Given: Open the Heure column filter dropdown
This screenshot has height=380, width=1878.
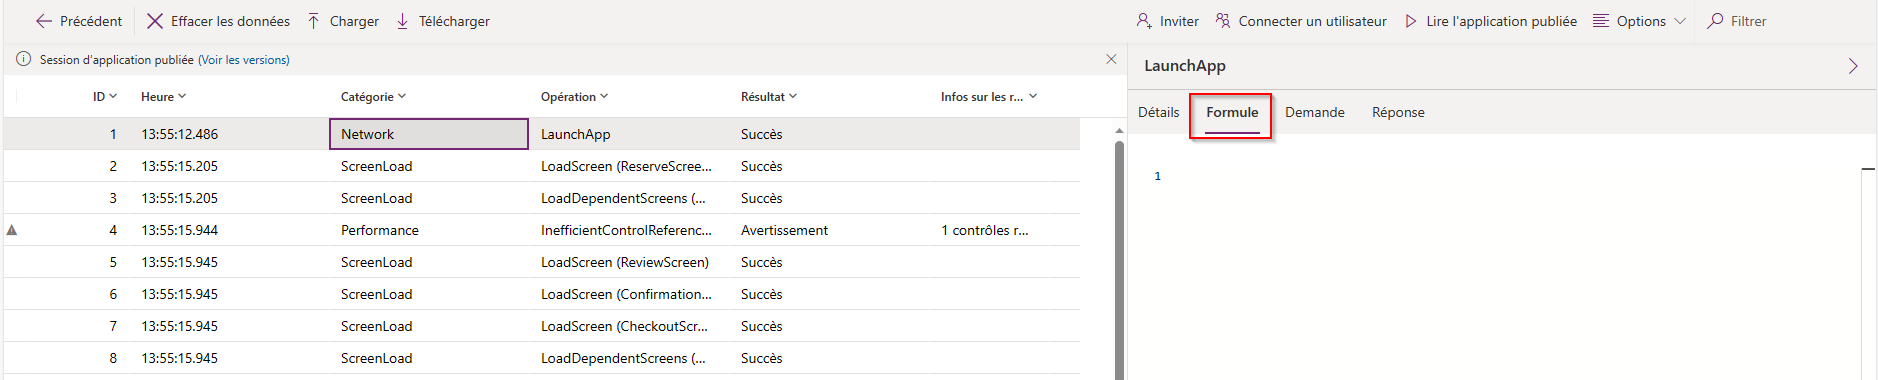Looking at the screenshot, I should [x=182, y=96].
